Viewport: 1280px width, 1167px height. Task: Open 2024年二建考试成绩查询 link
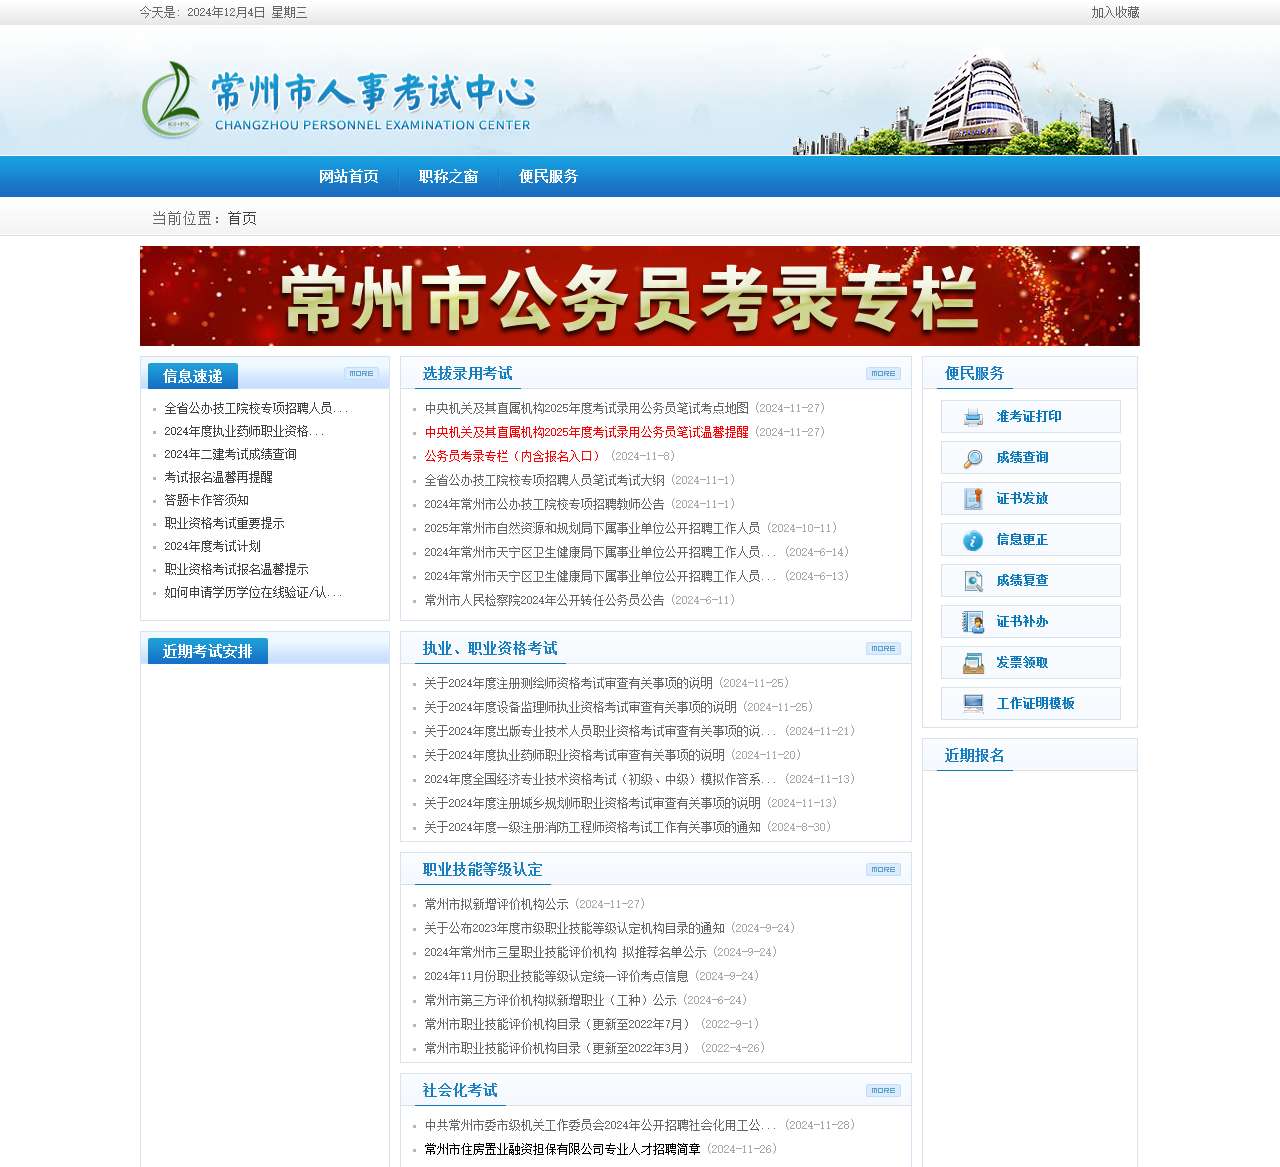click(230, 454)
